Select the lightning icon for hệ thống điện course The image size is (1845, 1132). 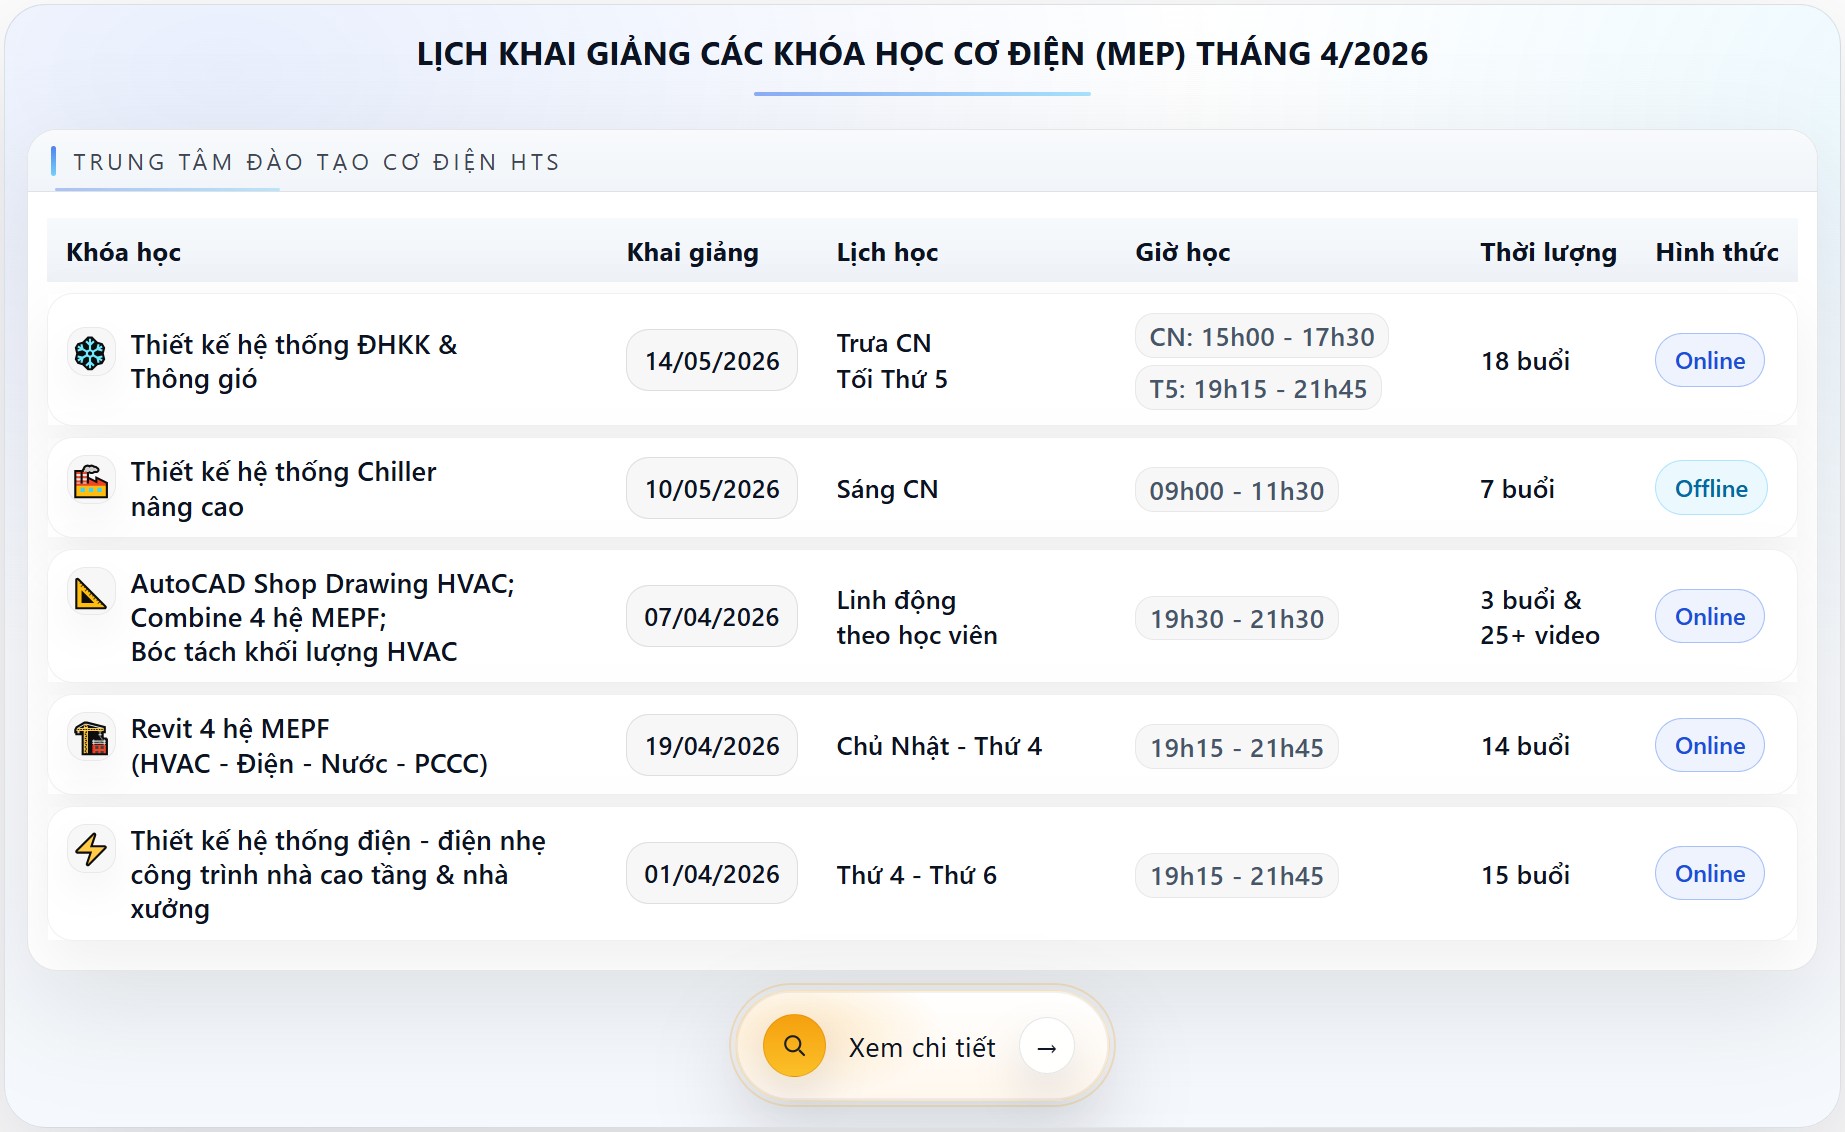(x=91, y=851)
